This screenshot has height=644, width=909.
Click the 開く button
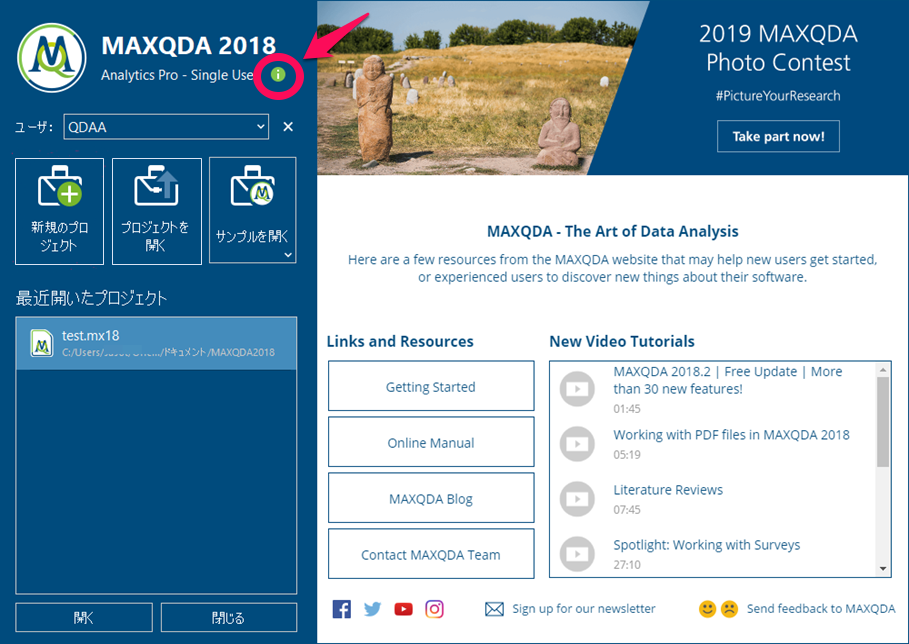pos(84,617)
